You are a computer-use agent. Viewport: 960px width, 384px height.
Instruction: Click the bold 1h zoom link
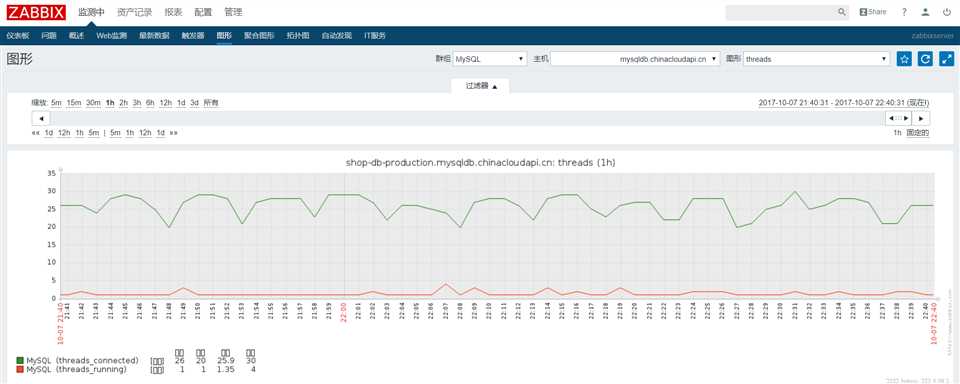[110, 103]
